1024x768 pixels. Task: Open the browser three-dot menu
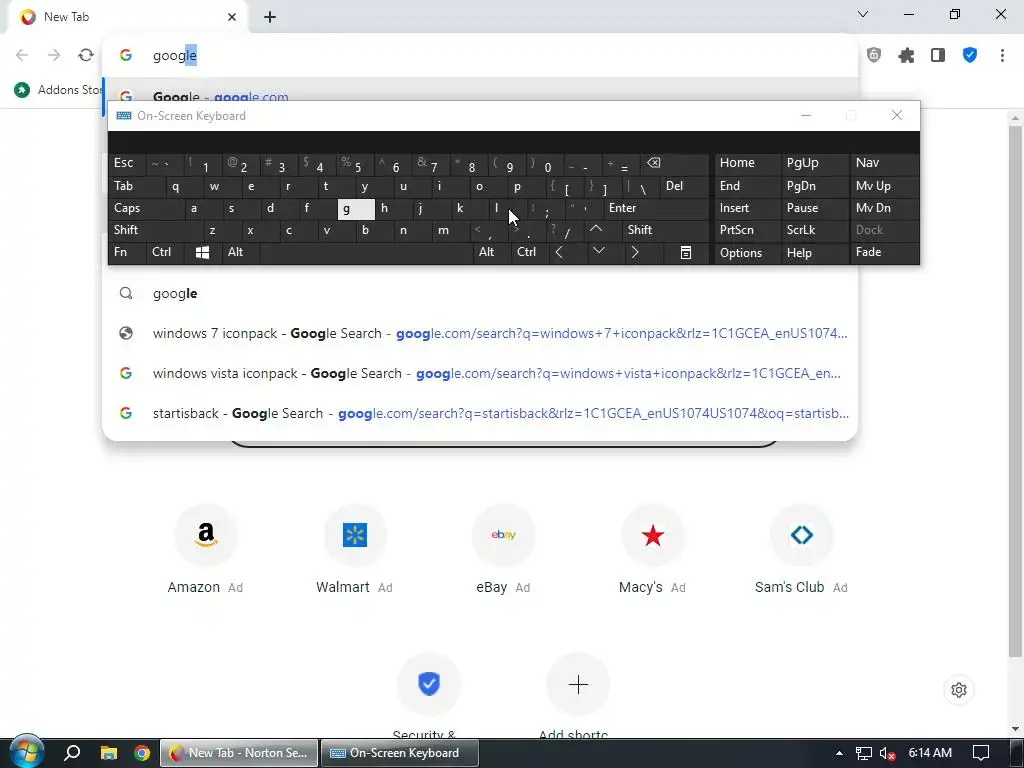1002,56
